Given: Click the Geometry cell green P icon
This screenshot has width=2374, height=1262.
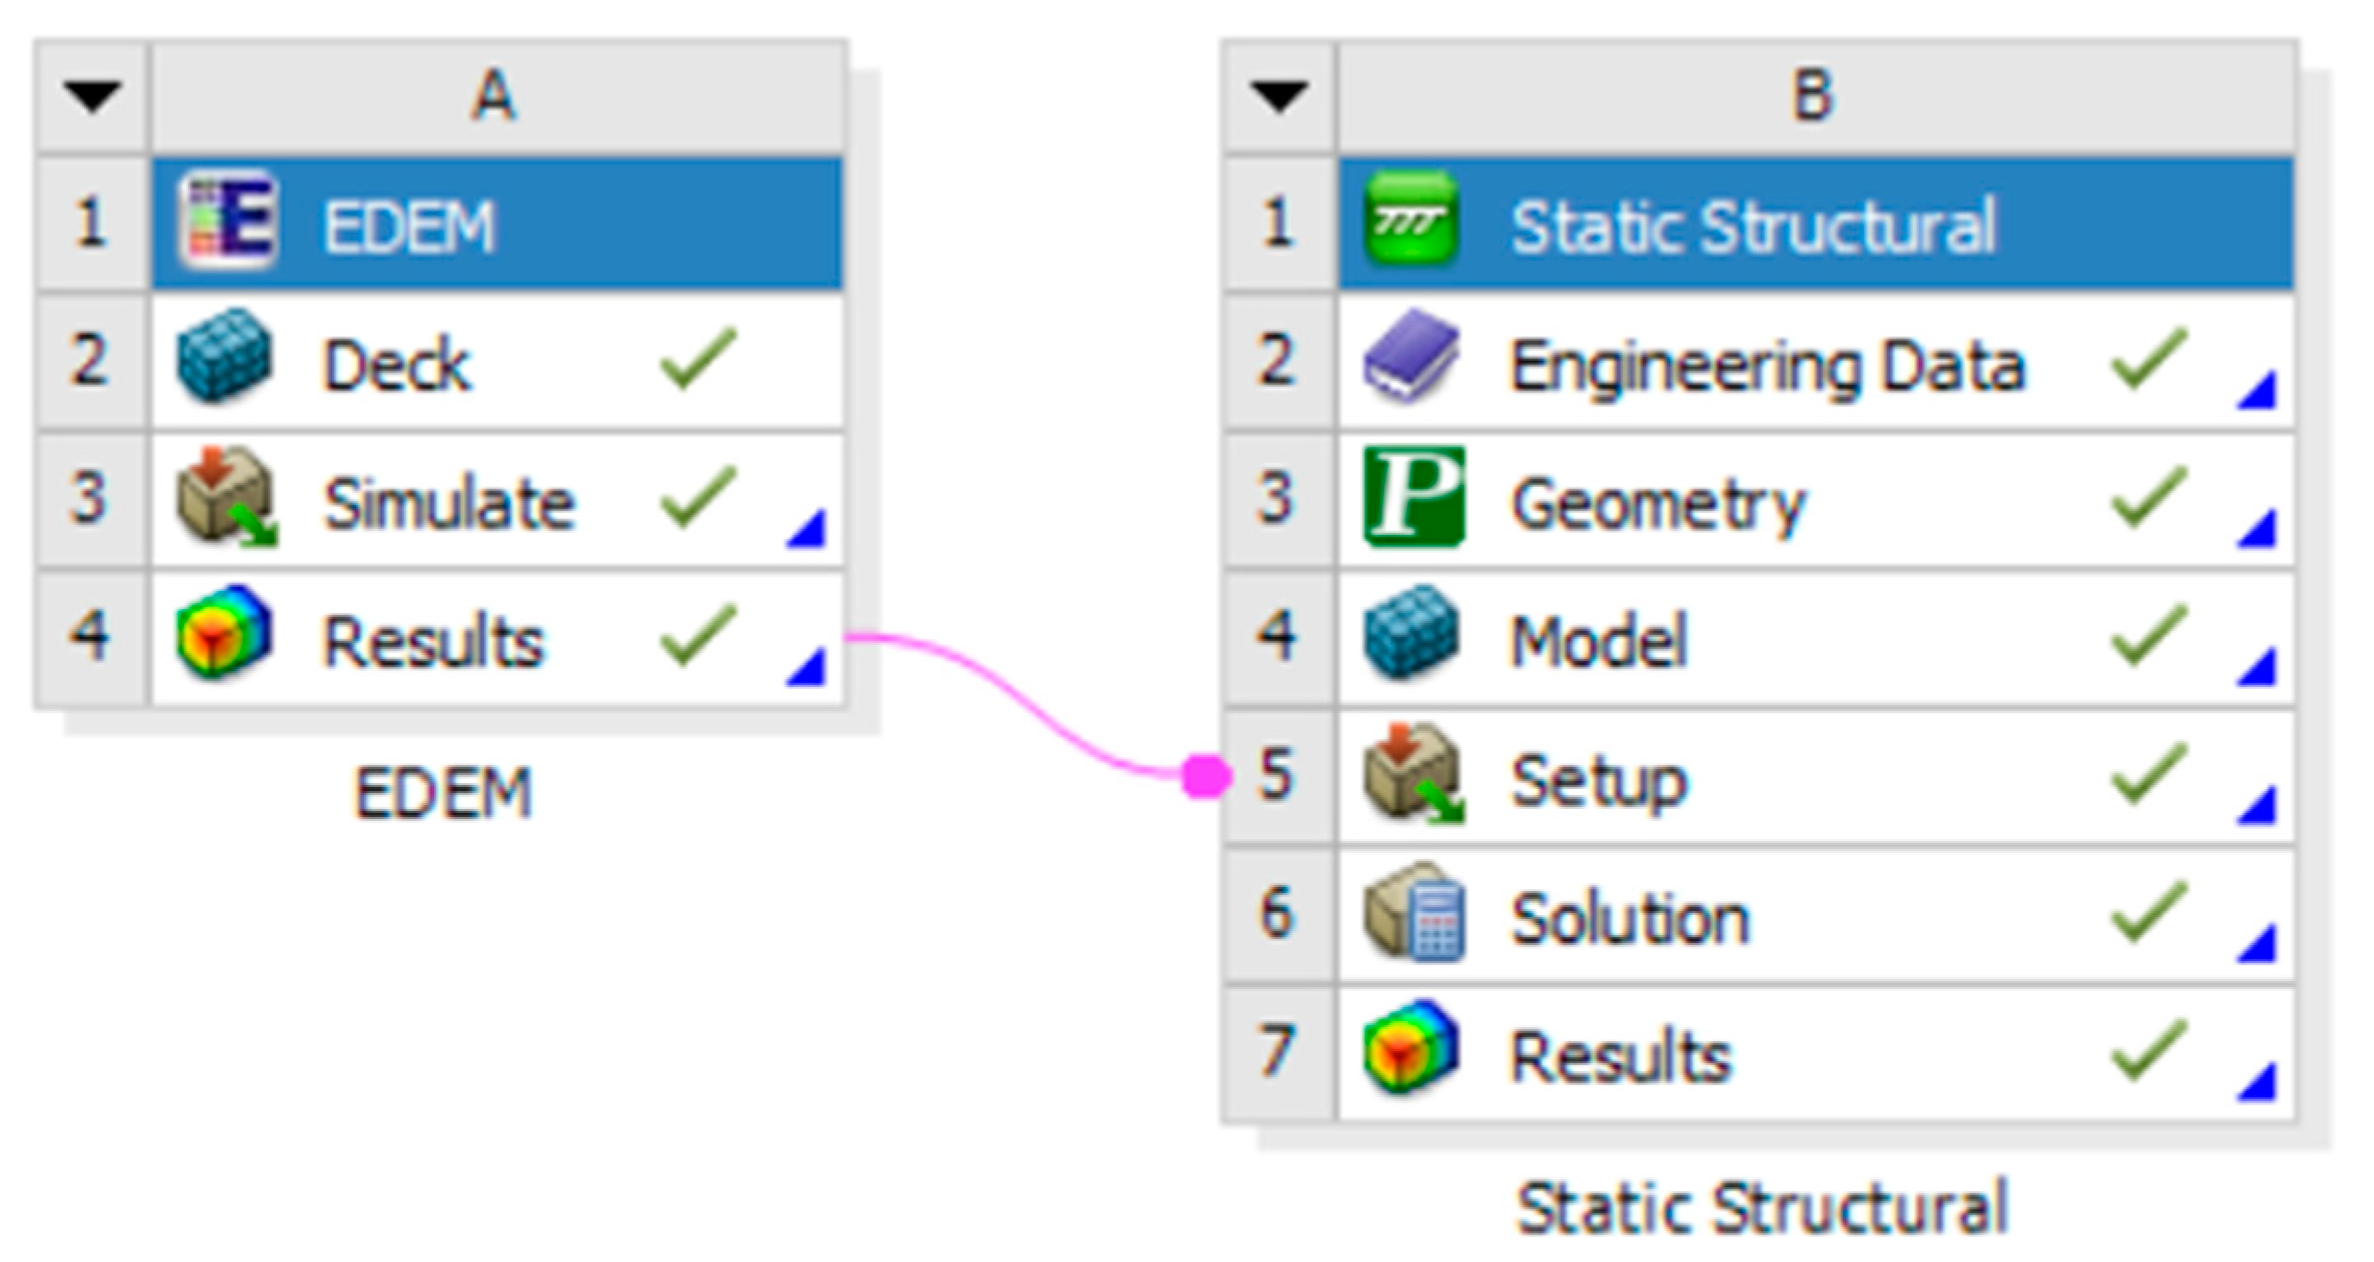Looking at the screenshot, I should 1413,497.
